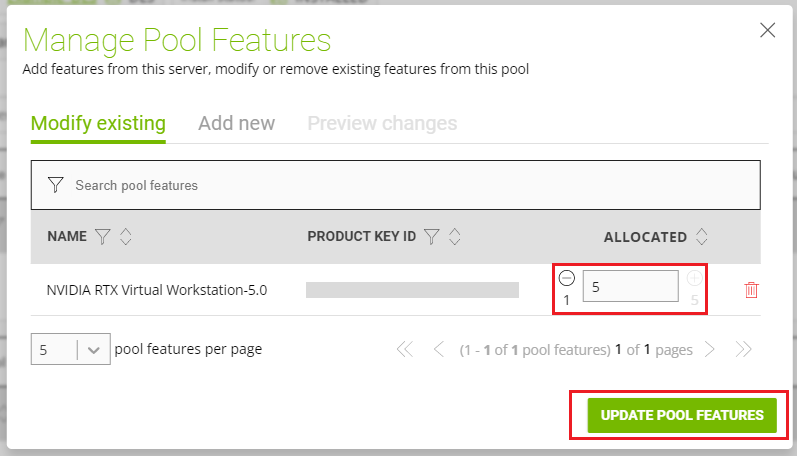Go to the next page of results
The height and width of the screenshot is (456, 797).
coord(710,350)
